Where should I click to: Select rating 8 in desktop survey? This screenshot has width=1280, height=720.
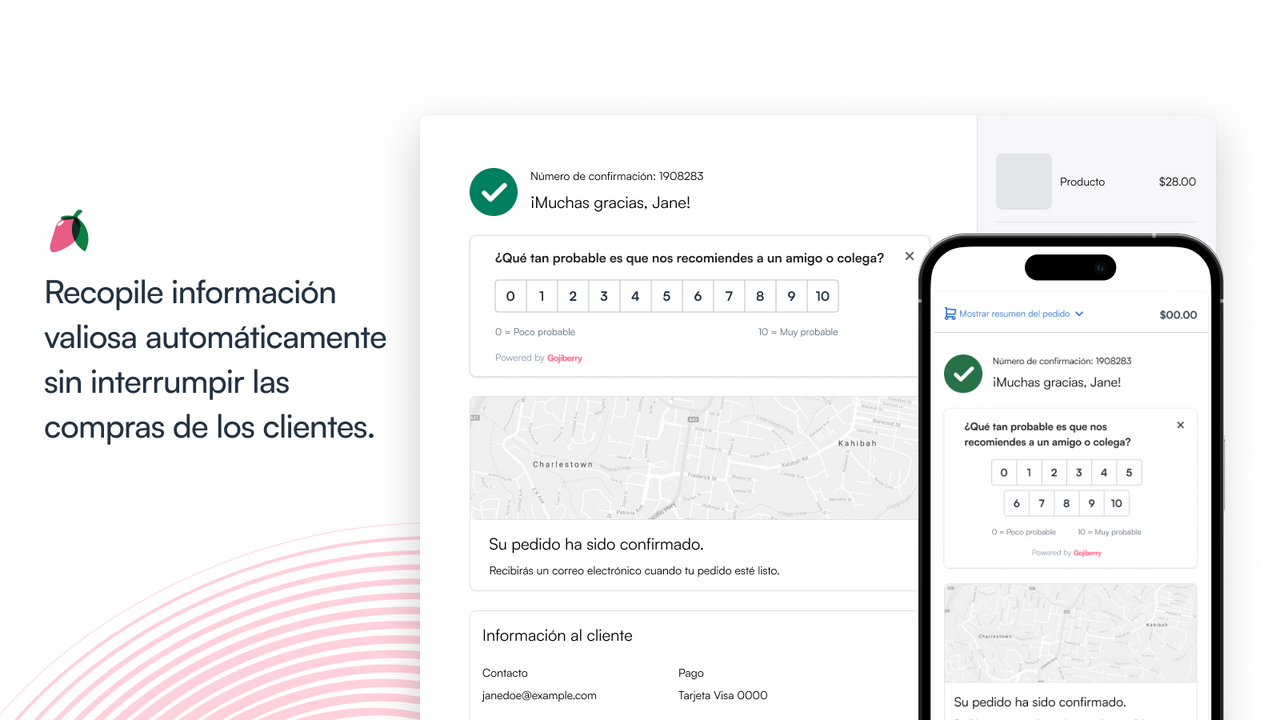[x=760, y=296]
